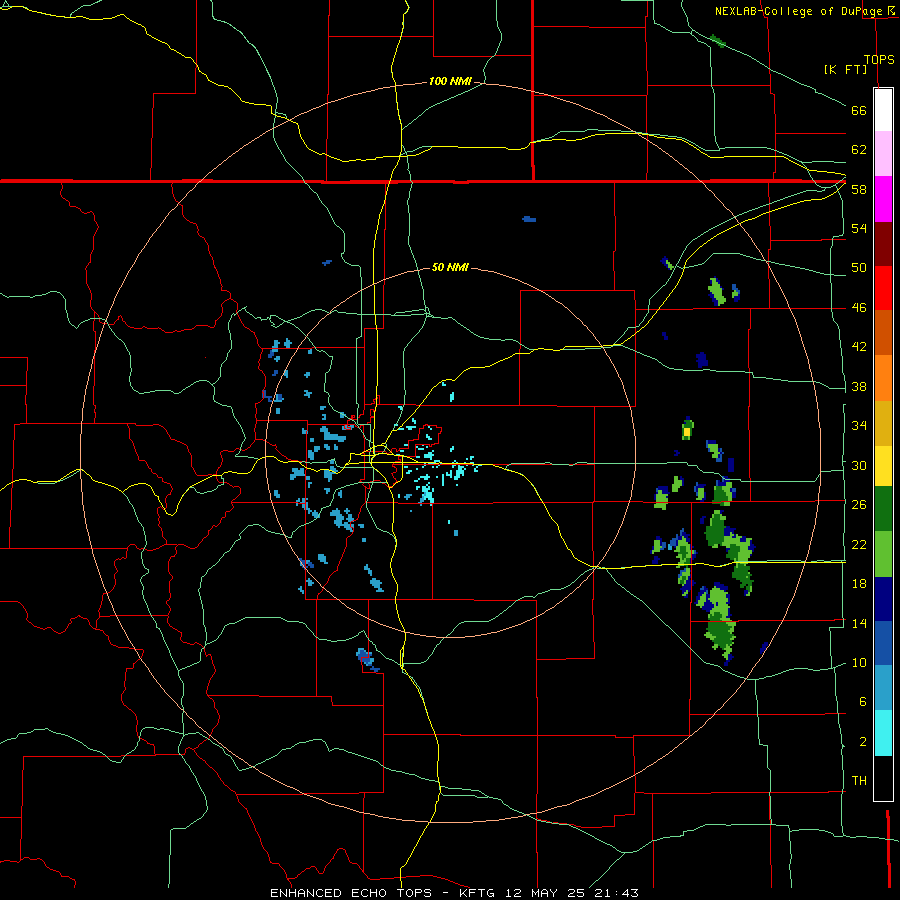The height and width of the screenshot is (900, 900).
Task: Click the '12 MAY 25' date in the caption
Action: coord(545,893)
